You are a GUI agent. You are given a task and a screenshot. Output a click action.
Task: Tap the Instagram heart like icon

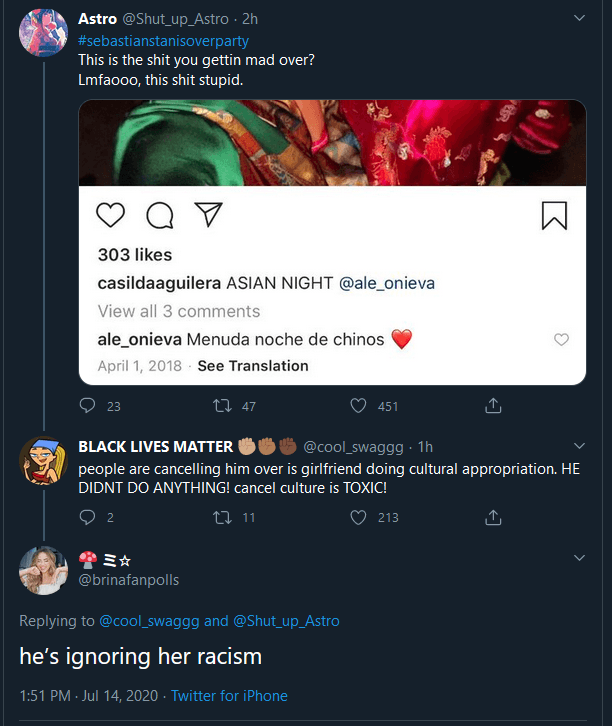110,214
